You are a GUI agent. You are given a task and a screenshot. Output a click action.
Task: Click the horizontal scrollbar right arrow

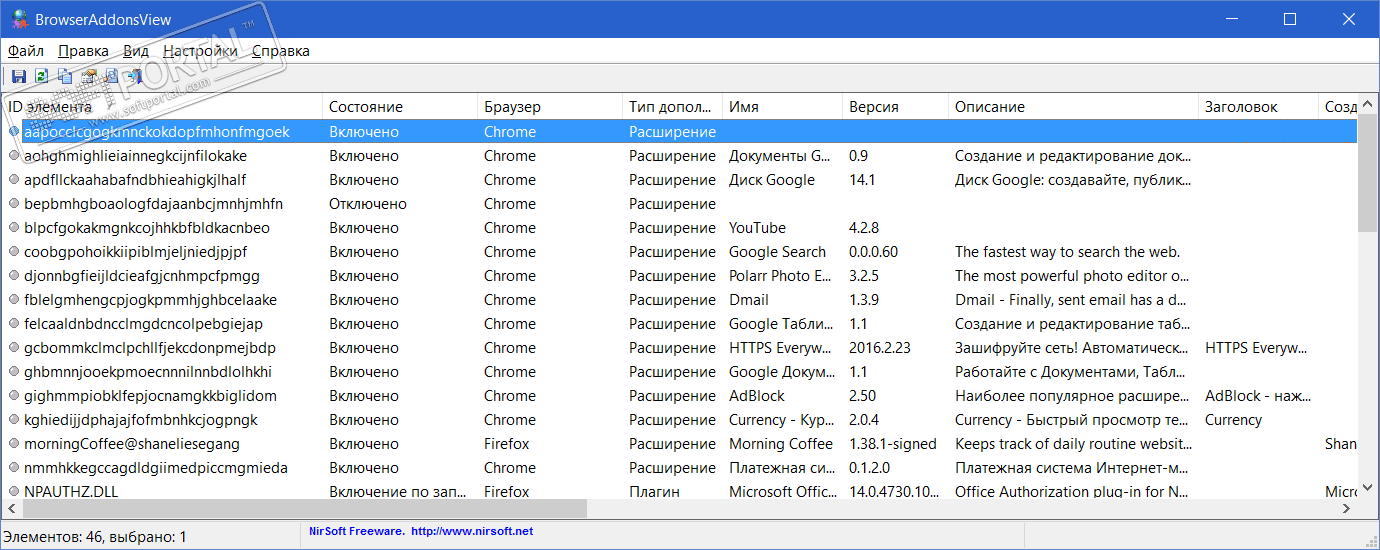(1346, 509)
